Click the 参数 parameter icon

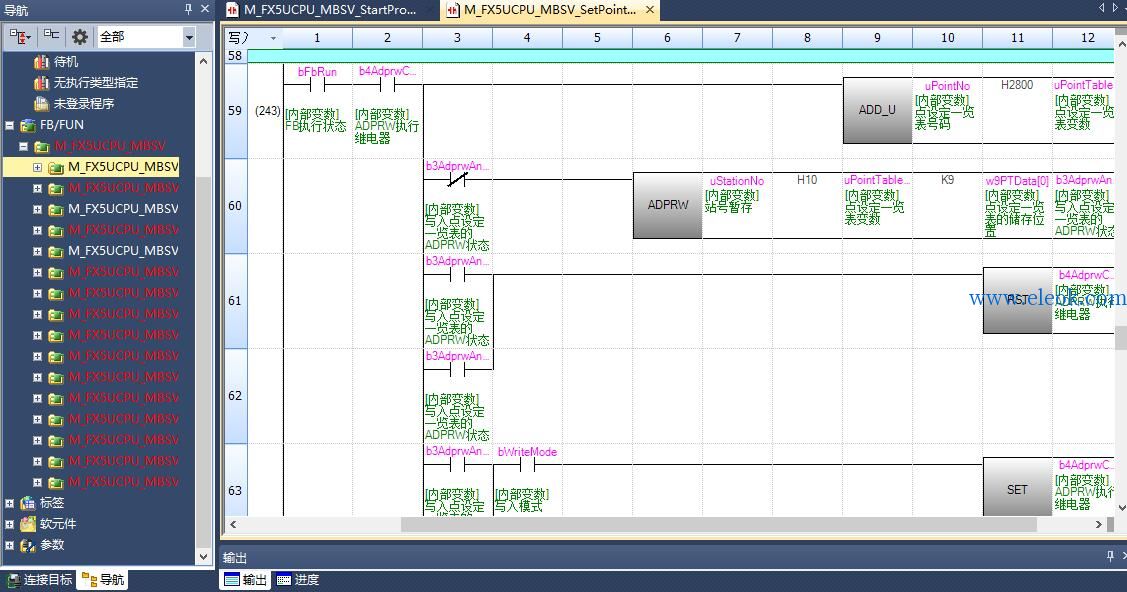coord(28,545)
